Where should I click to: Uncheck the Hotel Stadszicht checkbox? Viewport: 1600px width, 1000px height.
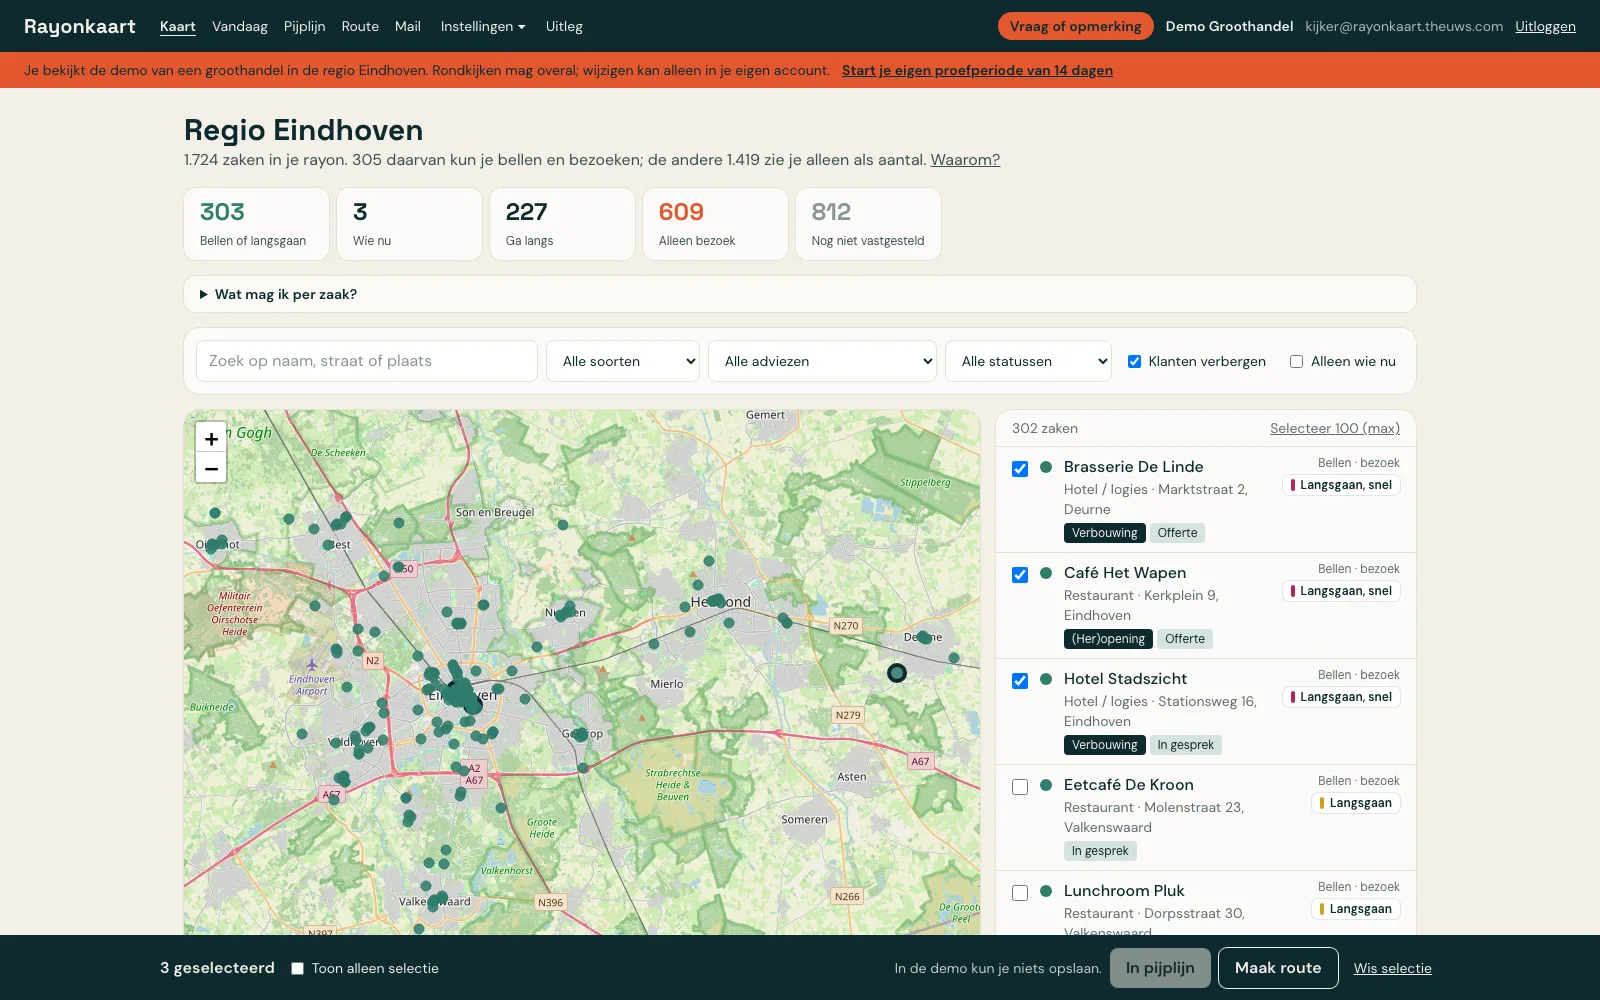coord(1020,681)
